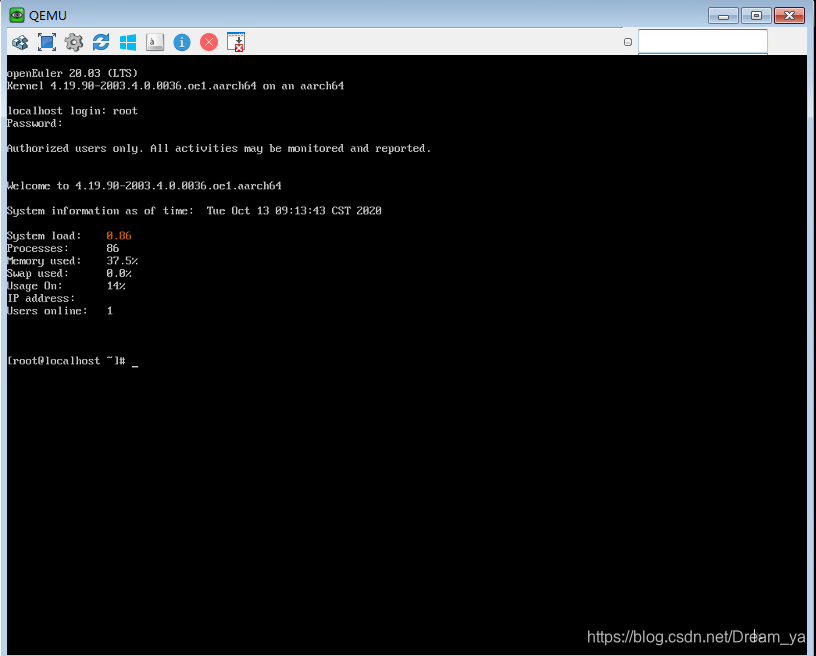Click the 'Usage On: 14%' line
Viewport: 816px width, 656px height.
pyautogui.click(x=66, y=286)
